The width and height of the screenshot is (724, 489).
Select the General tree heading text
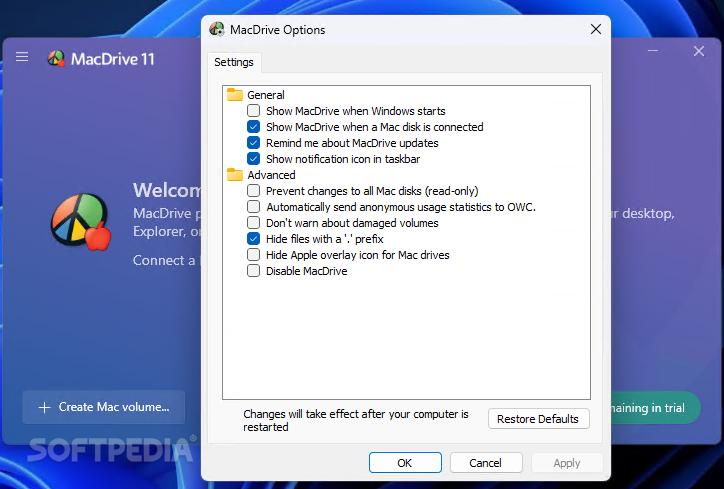pos(266,95)
